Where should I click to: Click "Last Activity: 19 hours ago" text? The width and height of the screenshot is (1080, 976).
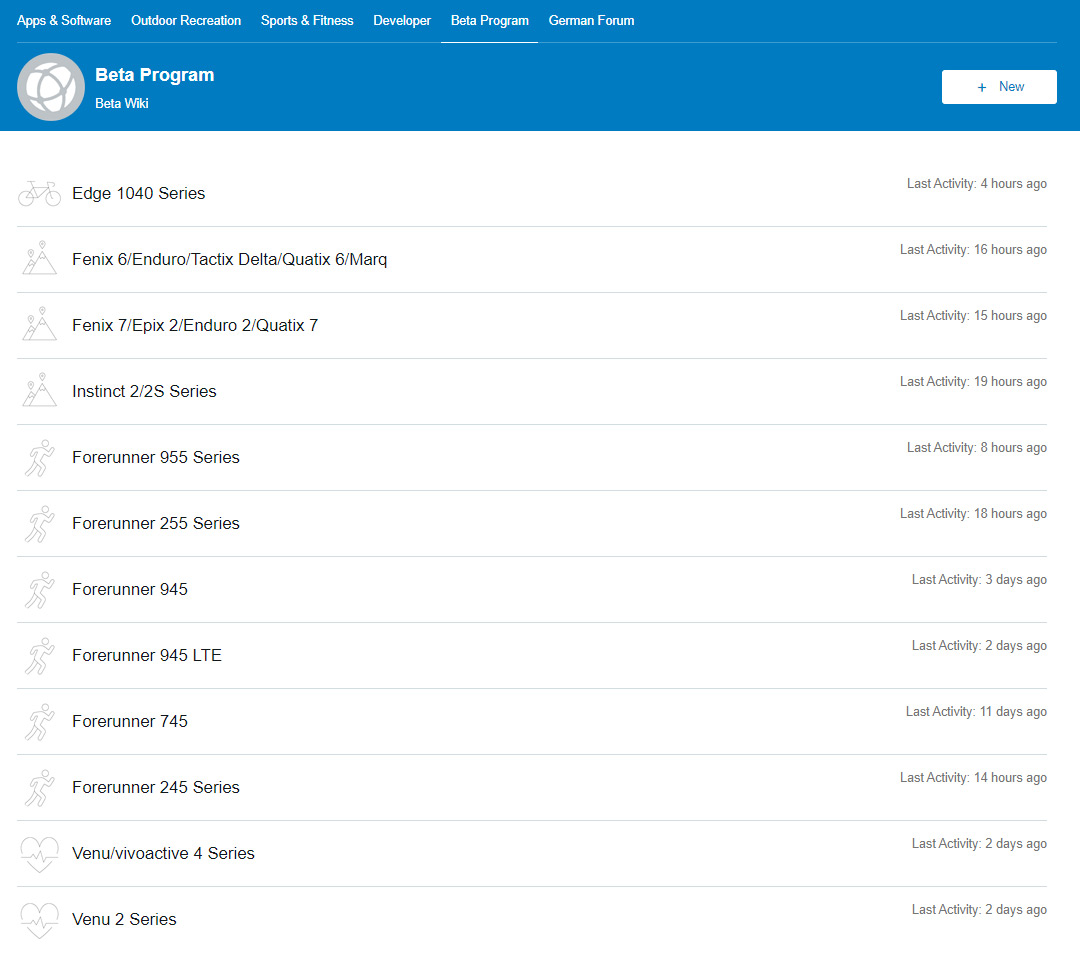(x=973, y=382)
